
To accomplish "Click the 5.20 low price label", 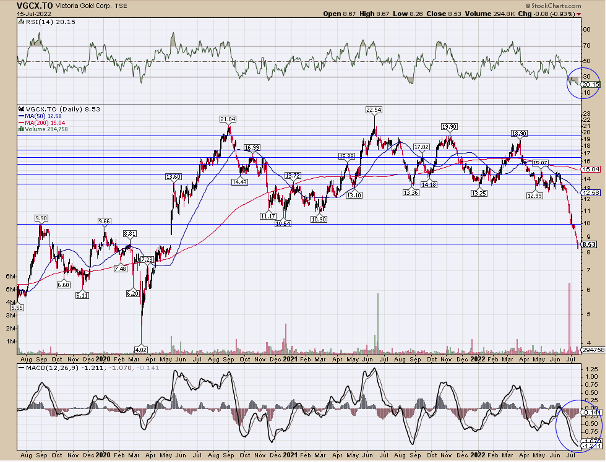I will [133, 294].
